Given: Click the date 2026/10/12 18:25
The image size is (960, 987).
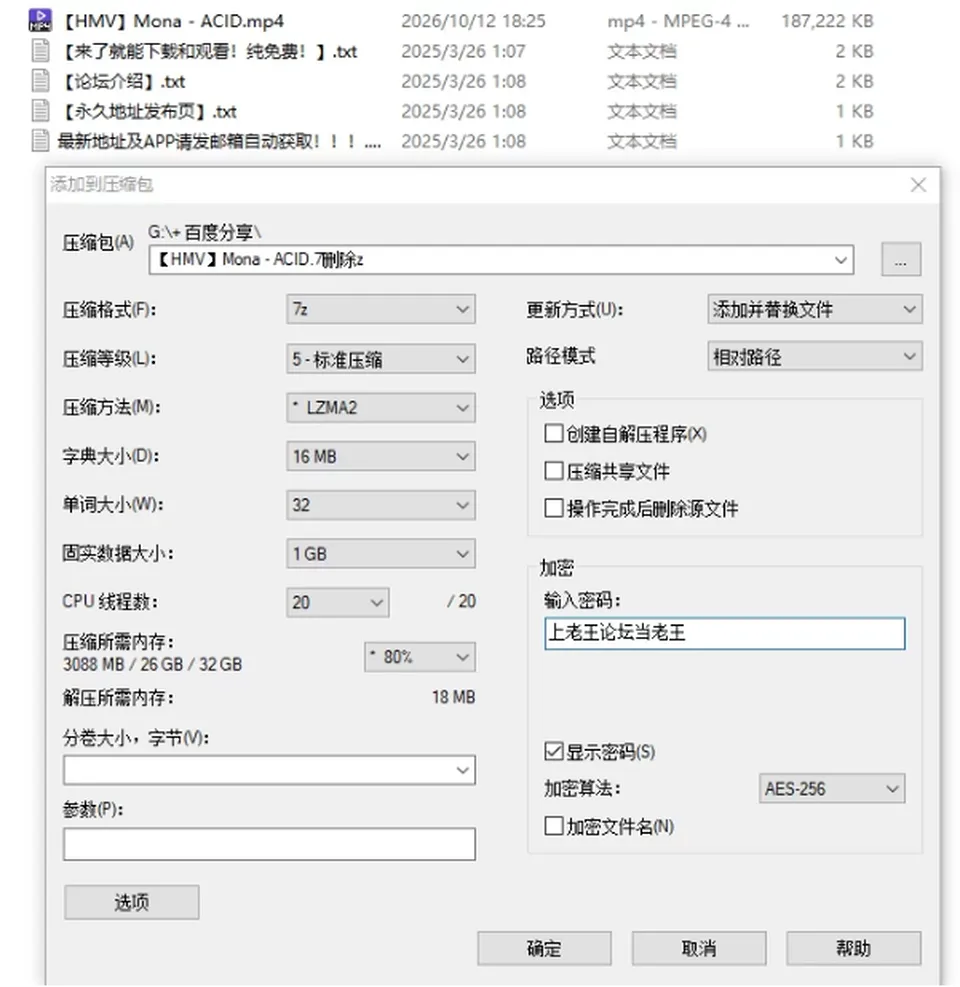Looking at the screenshot, I should (473, 21).
